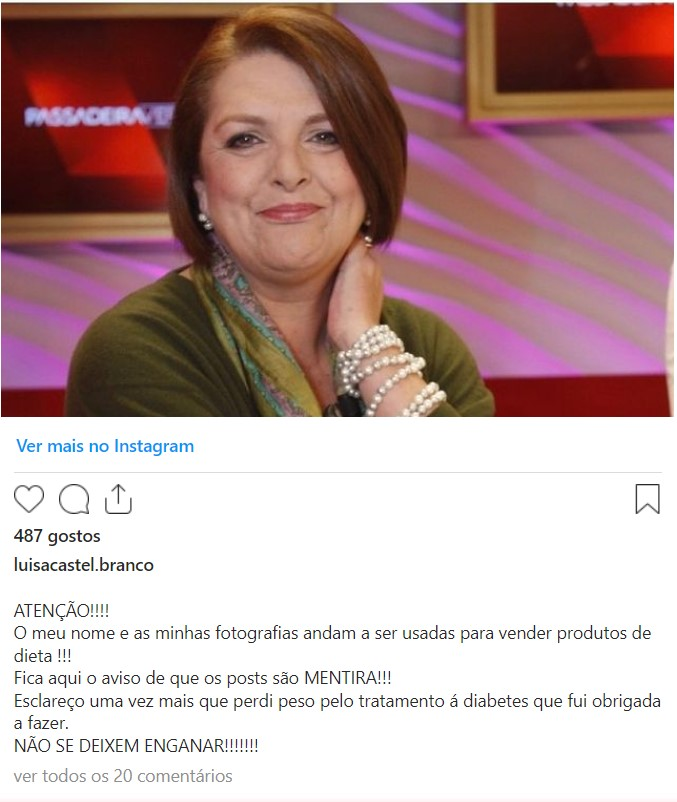The image size is (677, 802).
Task: View the list of 487 gostos
Action: 57,536
